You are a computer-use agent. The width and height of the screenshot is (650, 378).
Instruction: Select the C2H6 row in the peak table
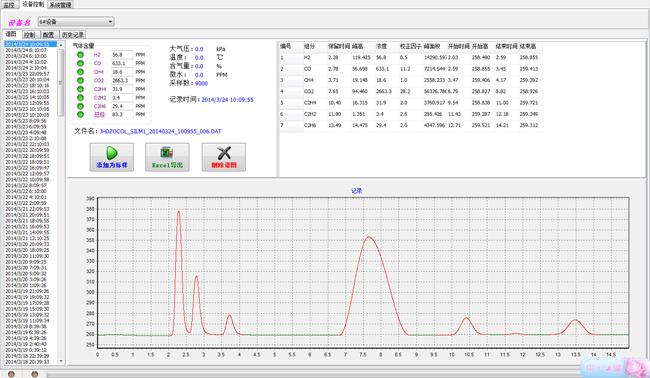[x=410, y=125]
